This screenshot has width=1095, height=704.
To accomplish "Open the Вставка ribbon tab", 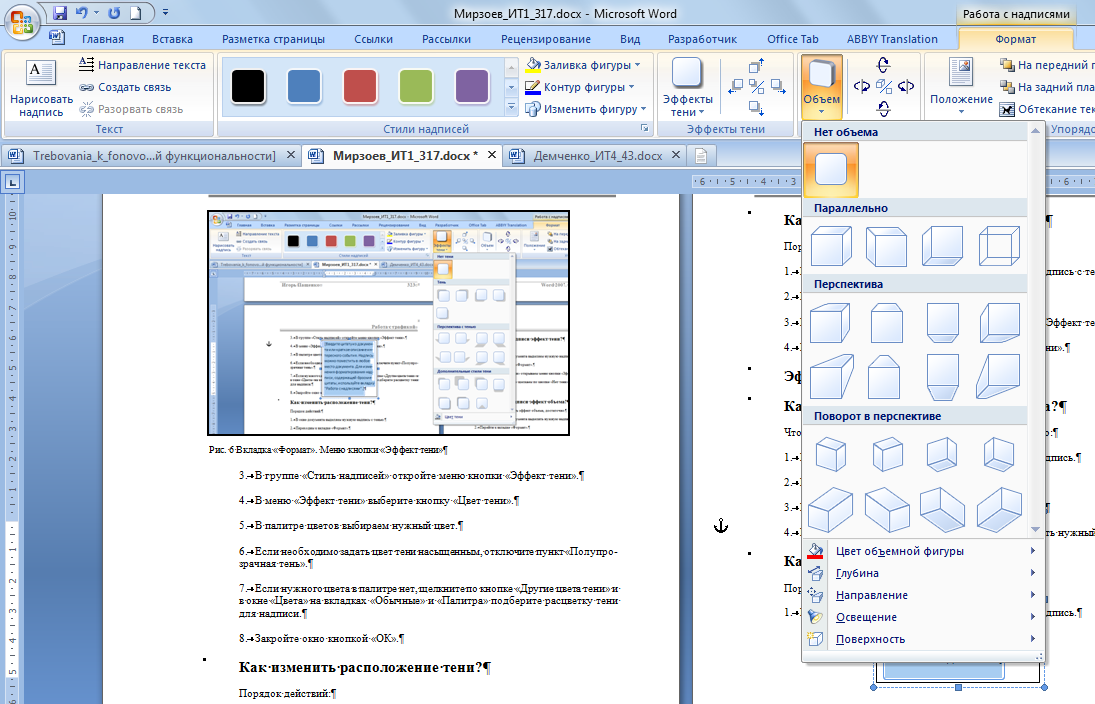I will (x=172, y=39).
